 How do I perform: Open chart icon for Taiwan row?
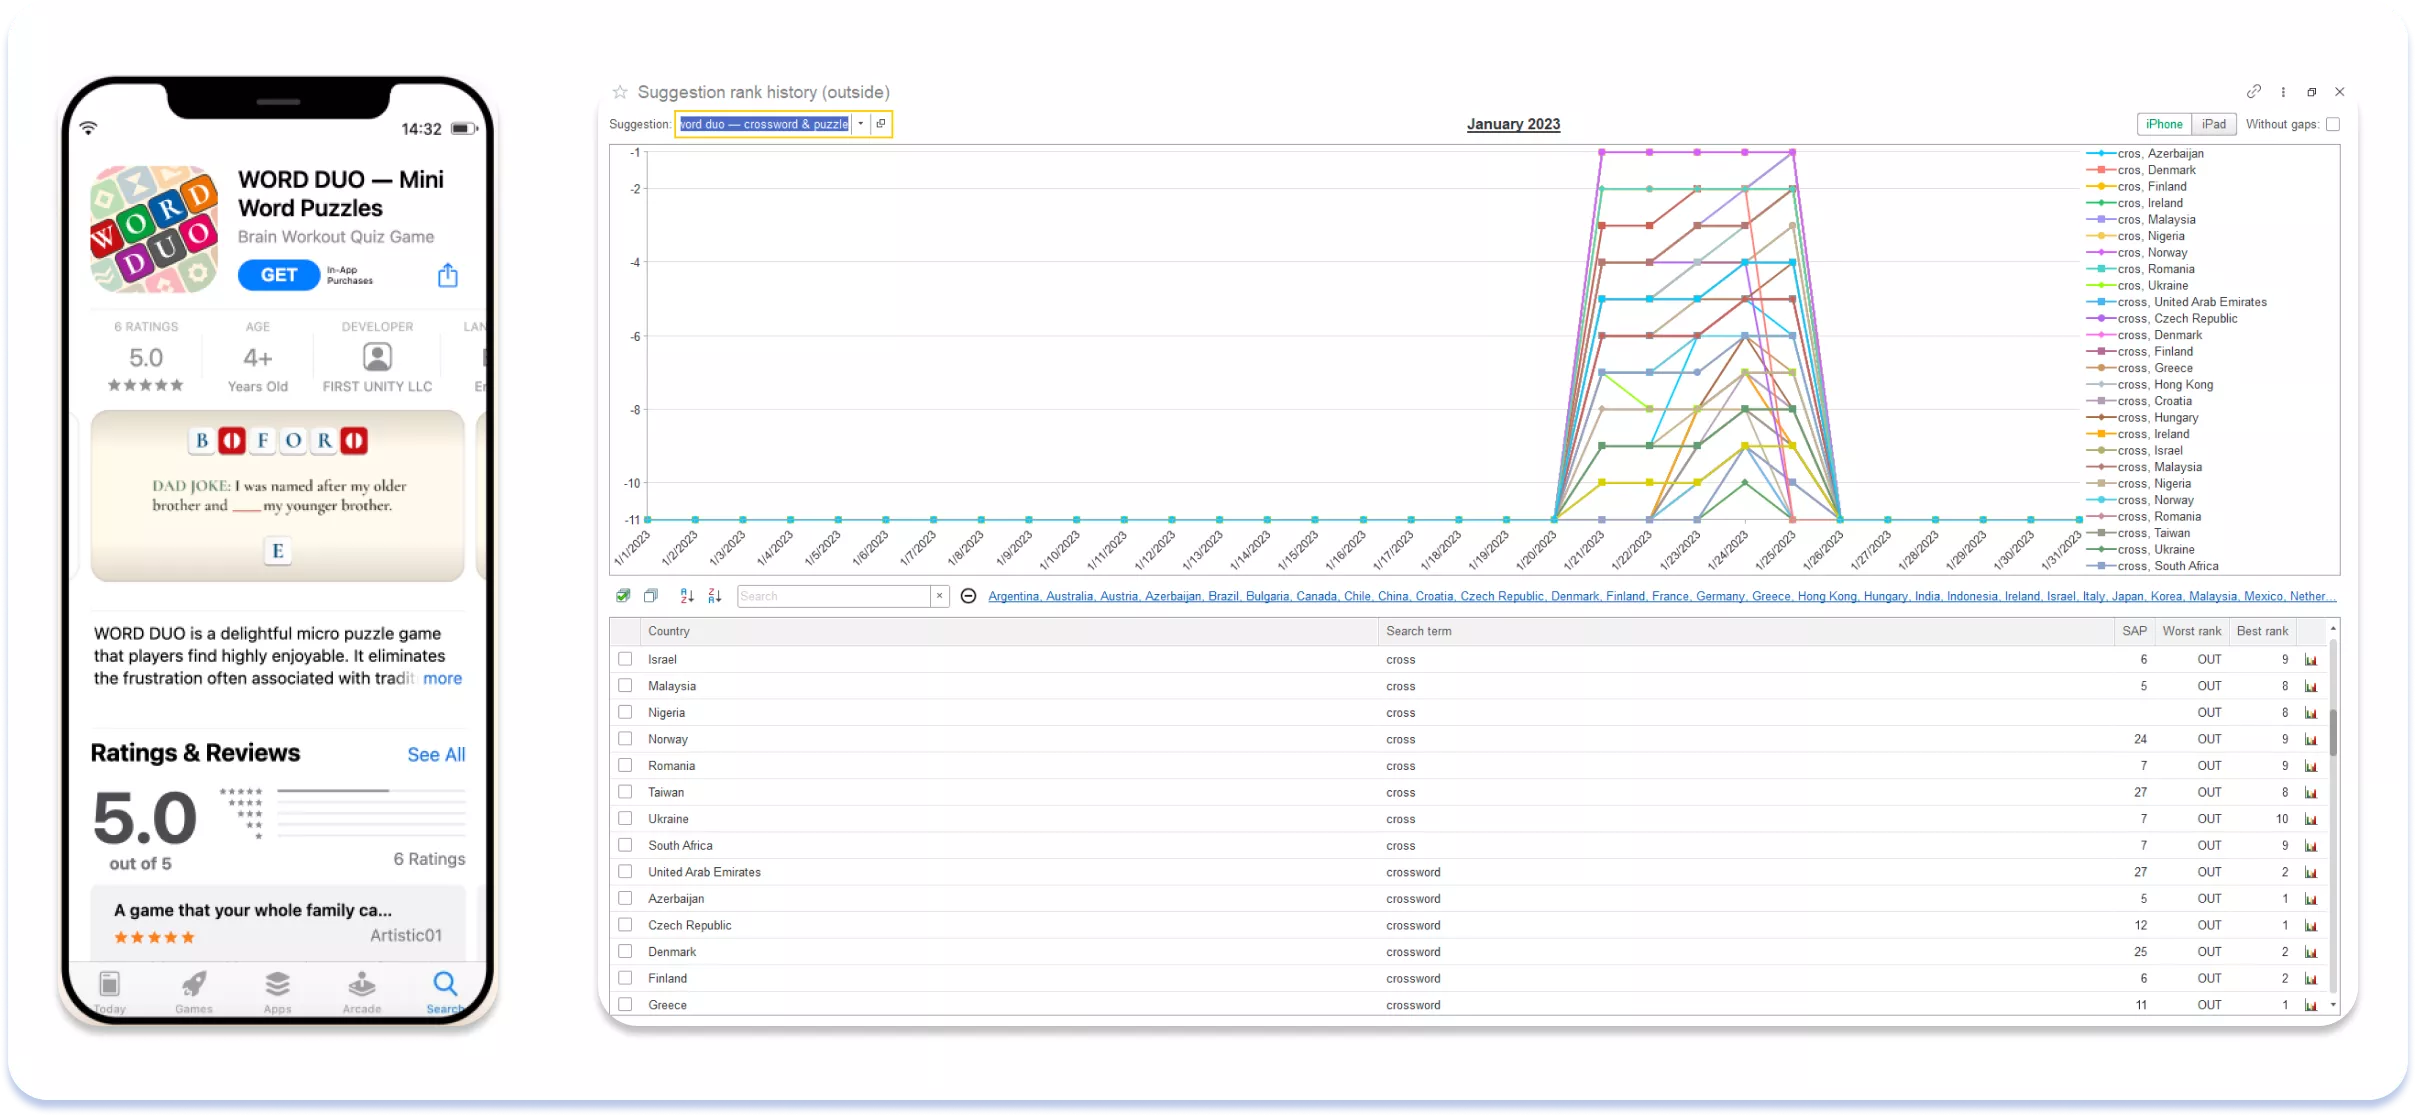pos(2311,793)
